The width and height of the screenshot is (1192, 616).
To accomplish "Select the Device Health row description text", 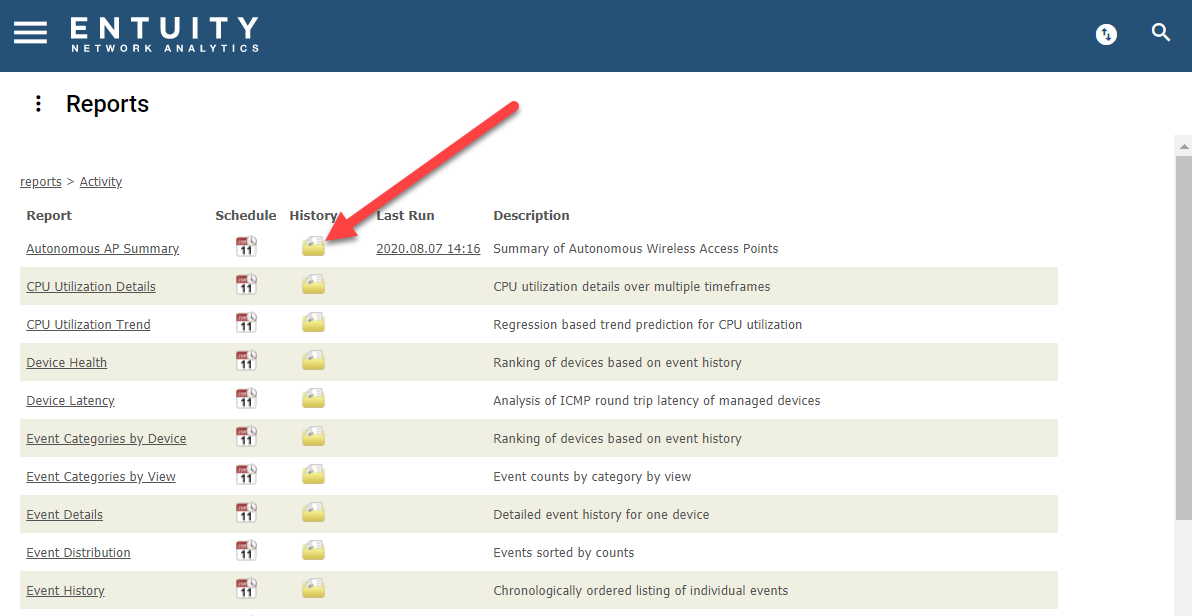I will (617, 363).
